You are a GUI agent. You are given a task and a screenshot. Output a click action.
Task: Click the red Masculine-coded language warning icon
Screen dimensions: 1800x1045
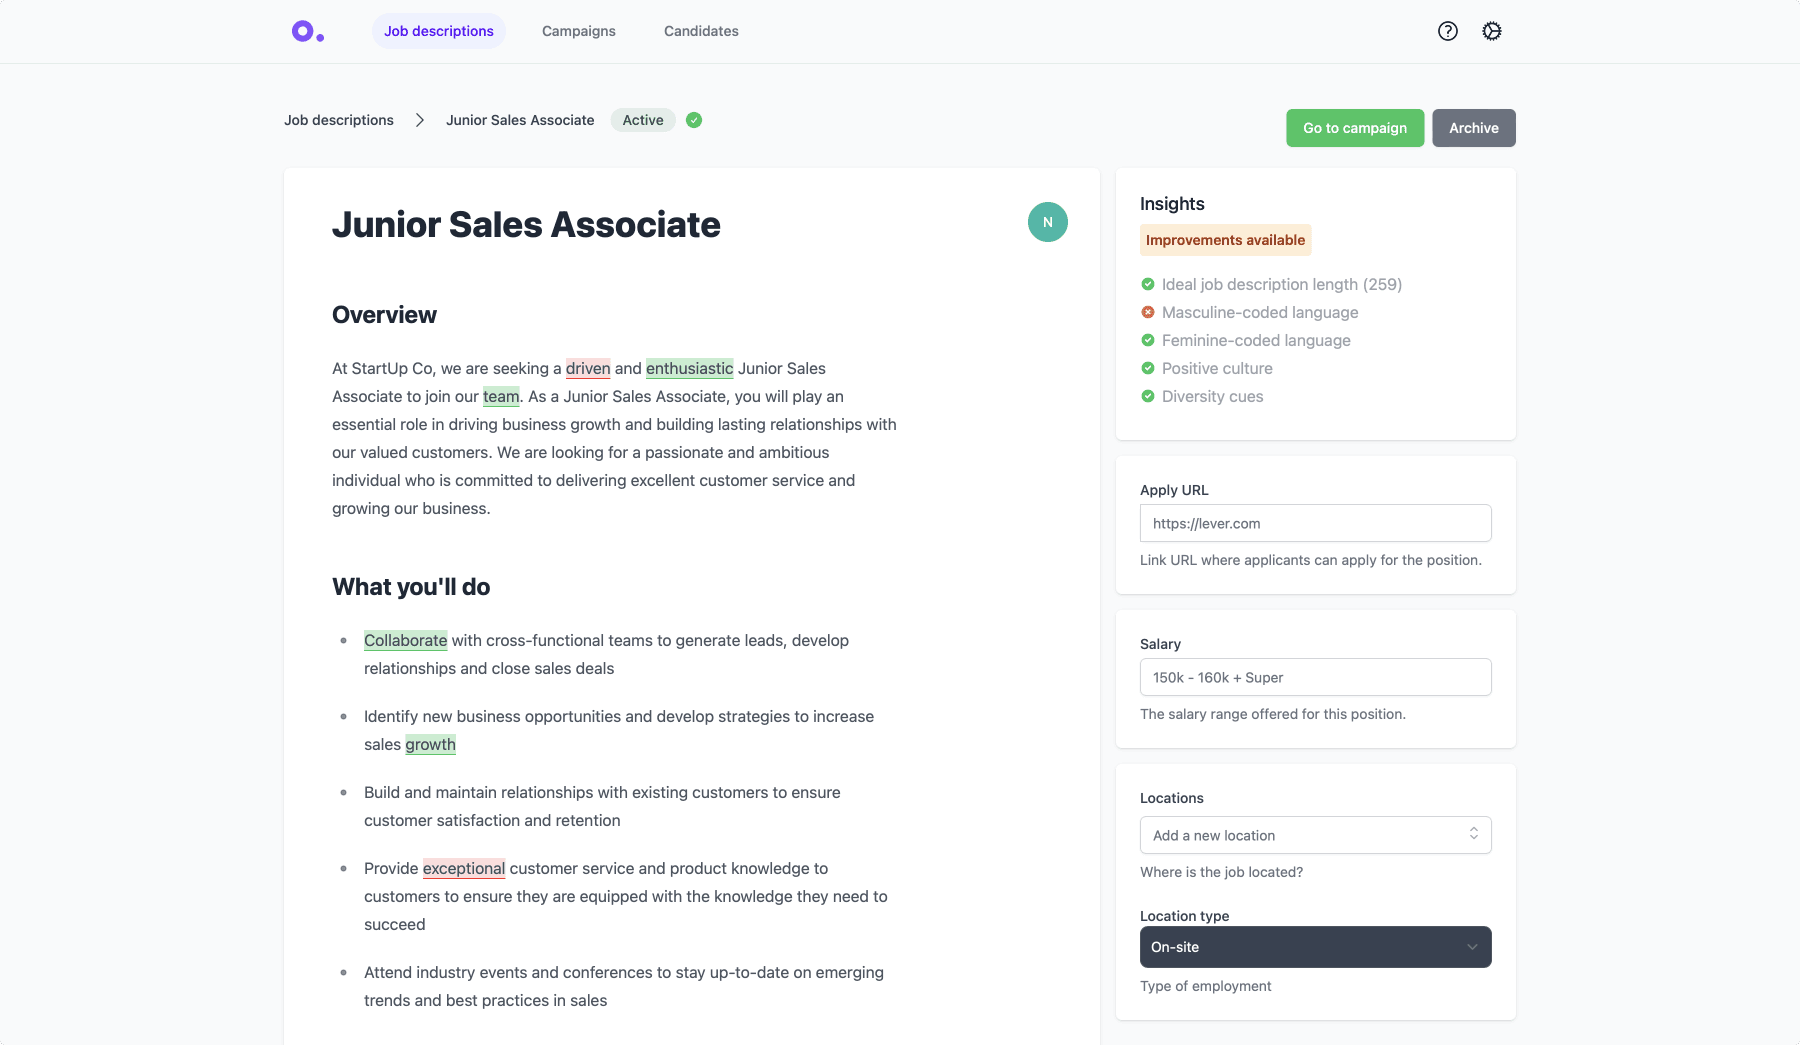tap(1148, 312)
